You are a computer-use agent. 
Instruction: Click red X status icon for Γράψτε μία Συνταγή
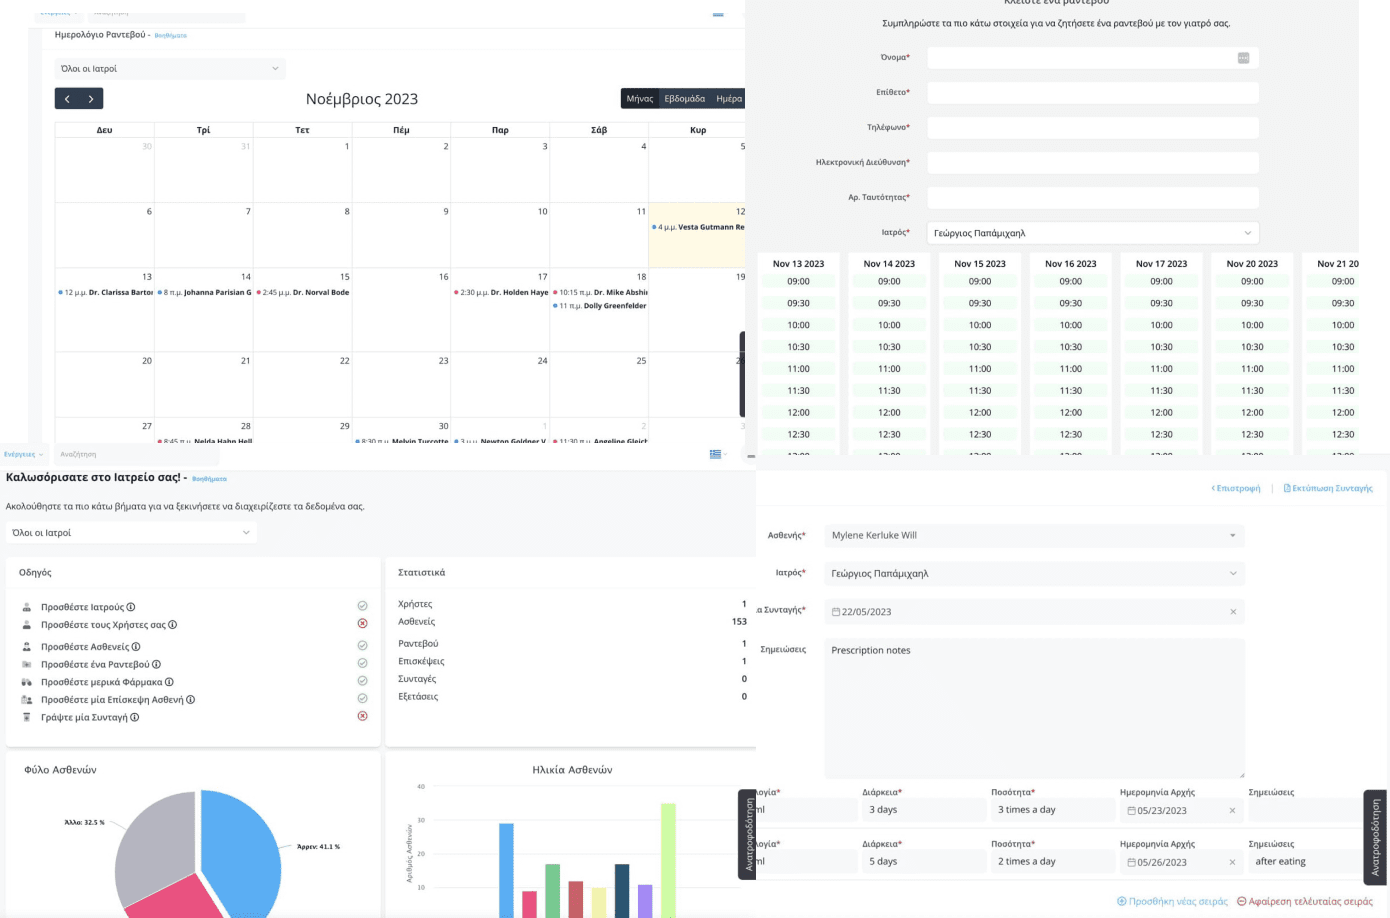[x=362, y=716]
